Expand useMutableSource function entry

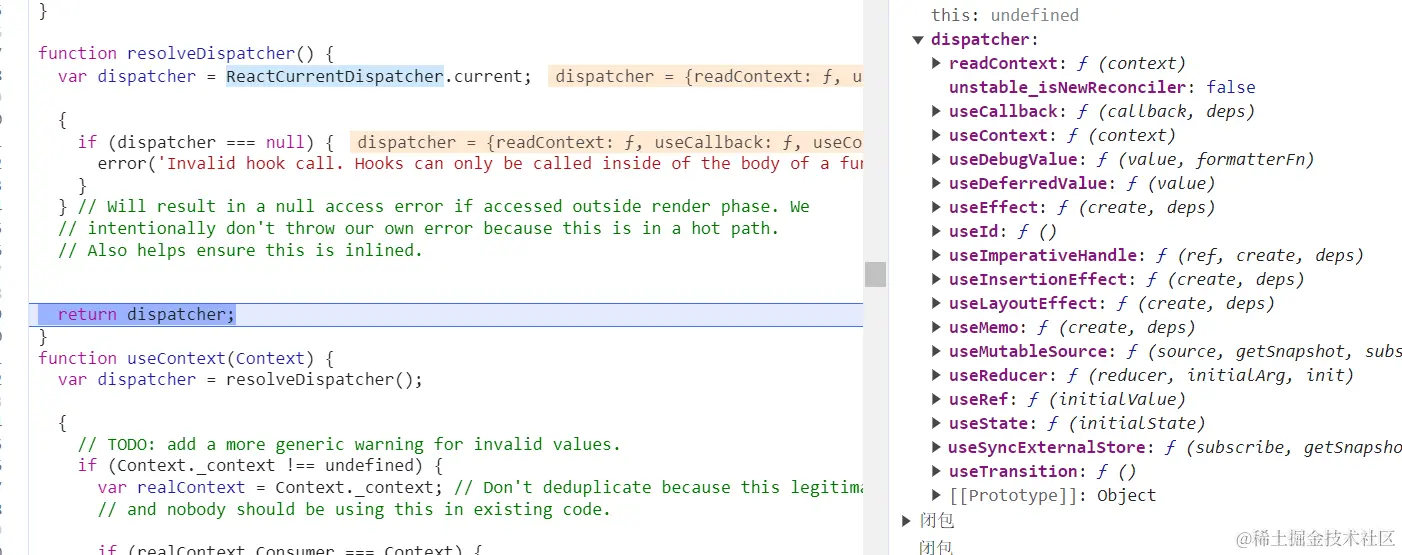pyautogui.click(x=937, y=351)
